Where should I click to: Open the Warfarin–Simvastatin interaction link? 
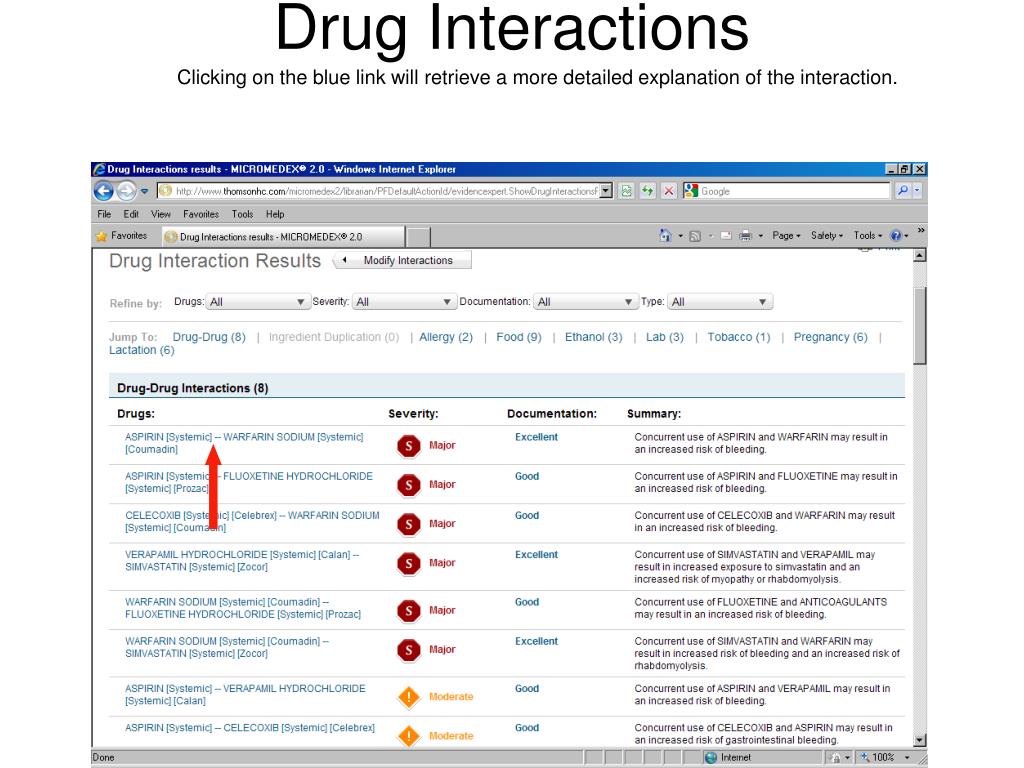227,647
